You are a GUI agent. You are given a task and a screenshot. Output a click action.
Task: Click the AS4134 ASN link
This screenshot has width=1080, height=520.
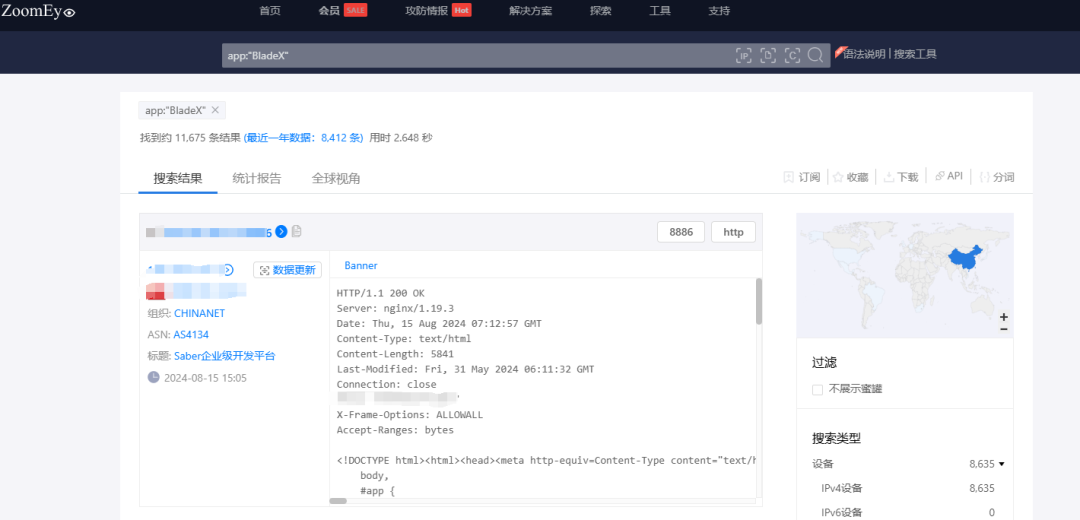point(191,335)
